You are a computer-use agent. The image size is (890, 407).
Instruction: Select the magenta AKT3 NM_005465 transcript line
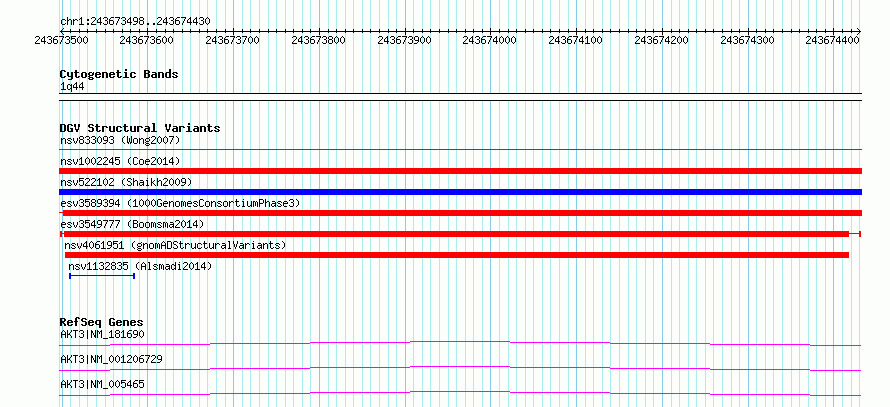point(461,393)
